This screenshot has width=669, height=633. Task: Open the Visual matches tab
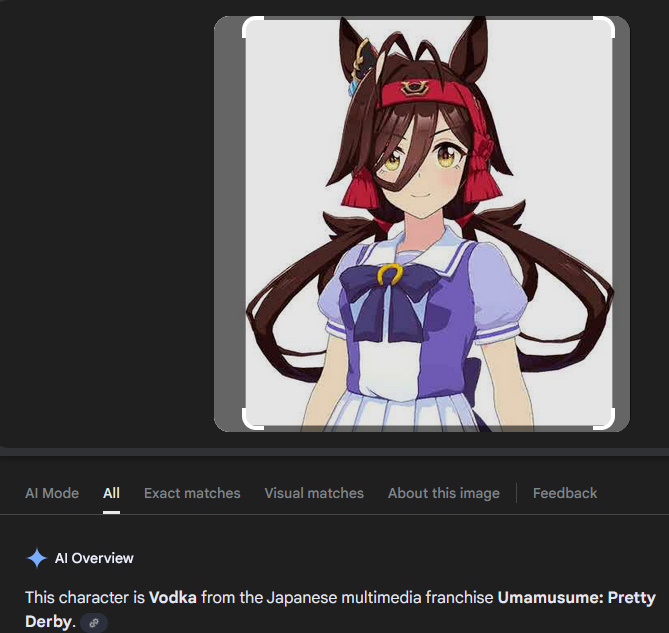point(314,493)
